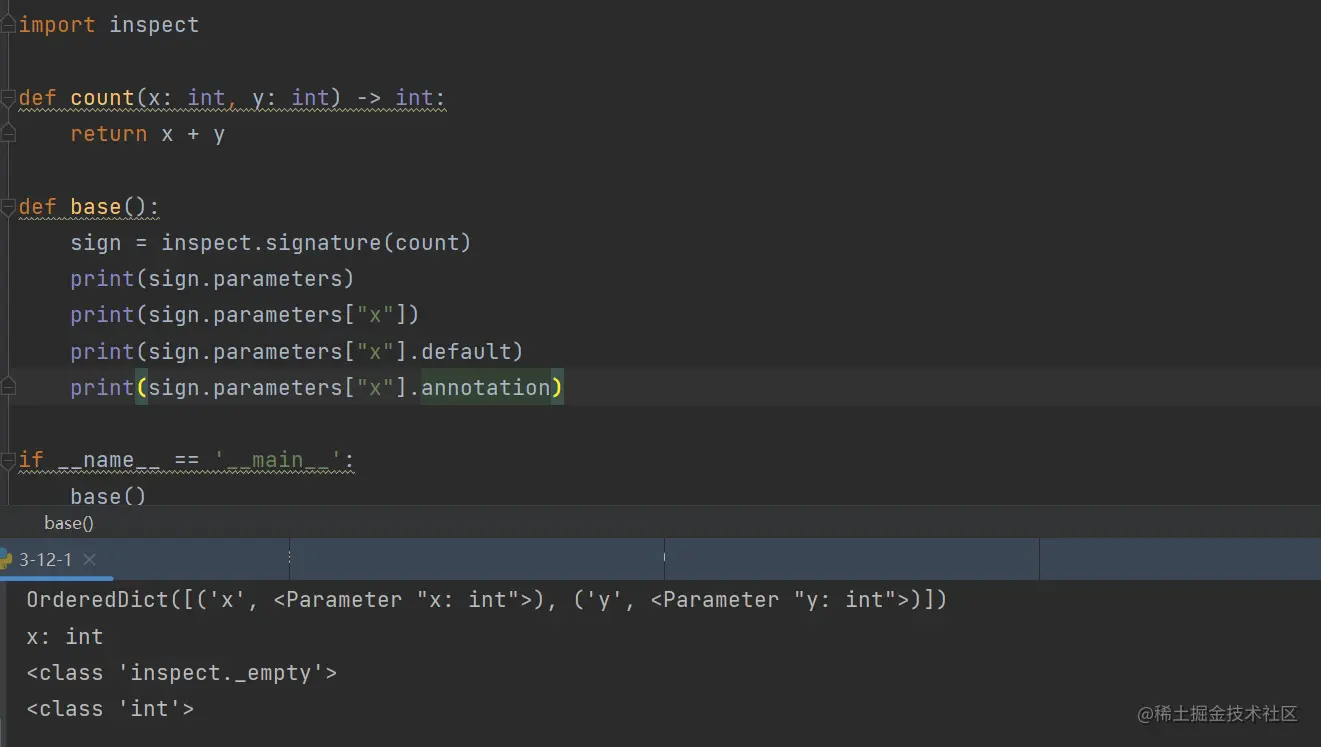The height and width of the screenshot is (747, 1321).
Task: Click '.default' in the third print statement
Action: click(x=461, y=352)
